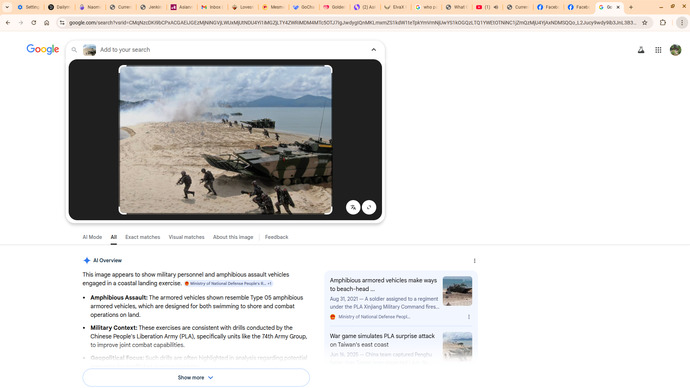This screenshot has height=388, width=690.
Task: Open a new browser tab
Action: (x=631, y=7)
